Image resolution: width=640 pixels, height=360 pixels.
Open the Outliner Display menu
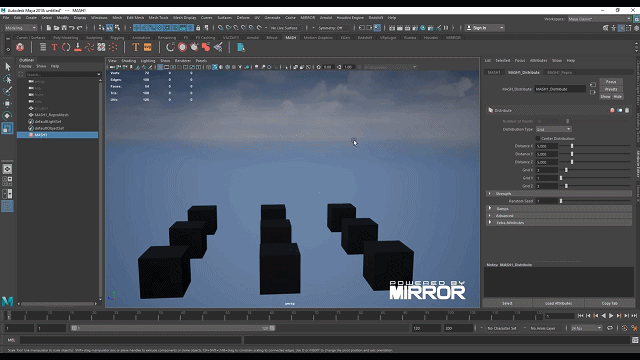click(25, 66)
